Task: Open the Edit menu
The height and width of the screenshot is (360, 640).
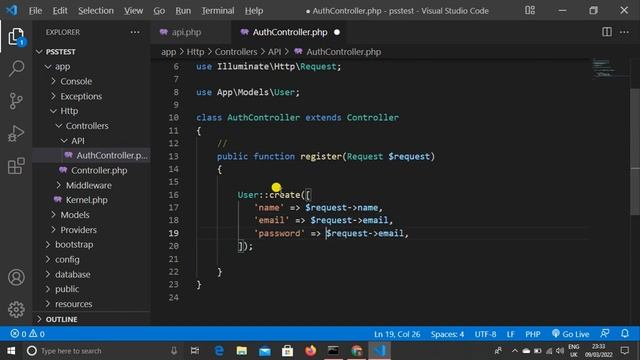Action: click(60, 11)
